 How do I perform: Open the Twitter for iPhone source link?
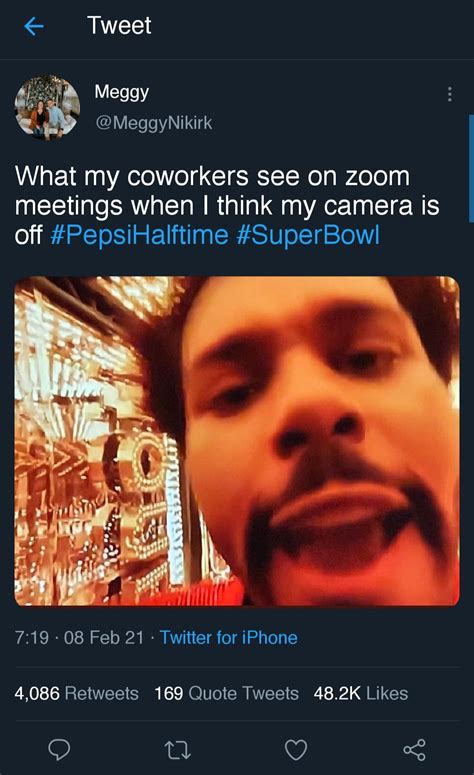click(228, 637)
